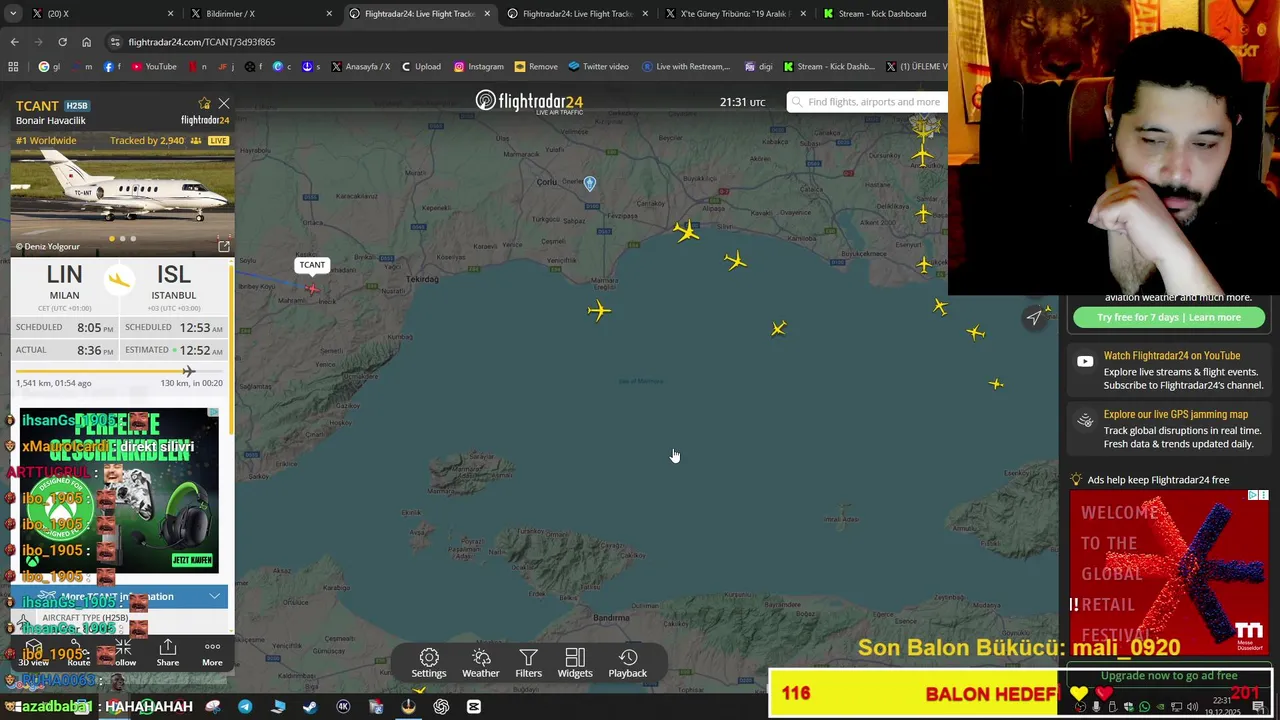
Task: Focus Find flights, airports search box
Action: (868, 102)
